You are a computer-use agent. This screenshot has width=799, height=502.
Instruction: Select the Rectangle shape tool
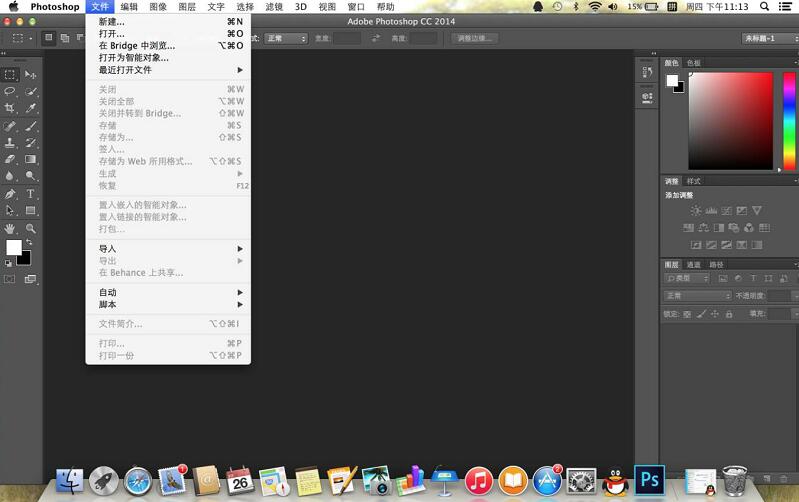31,210
